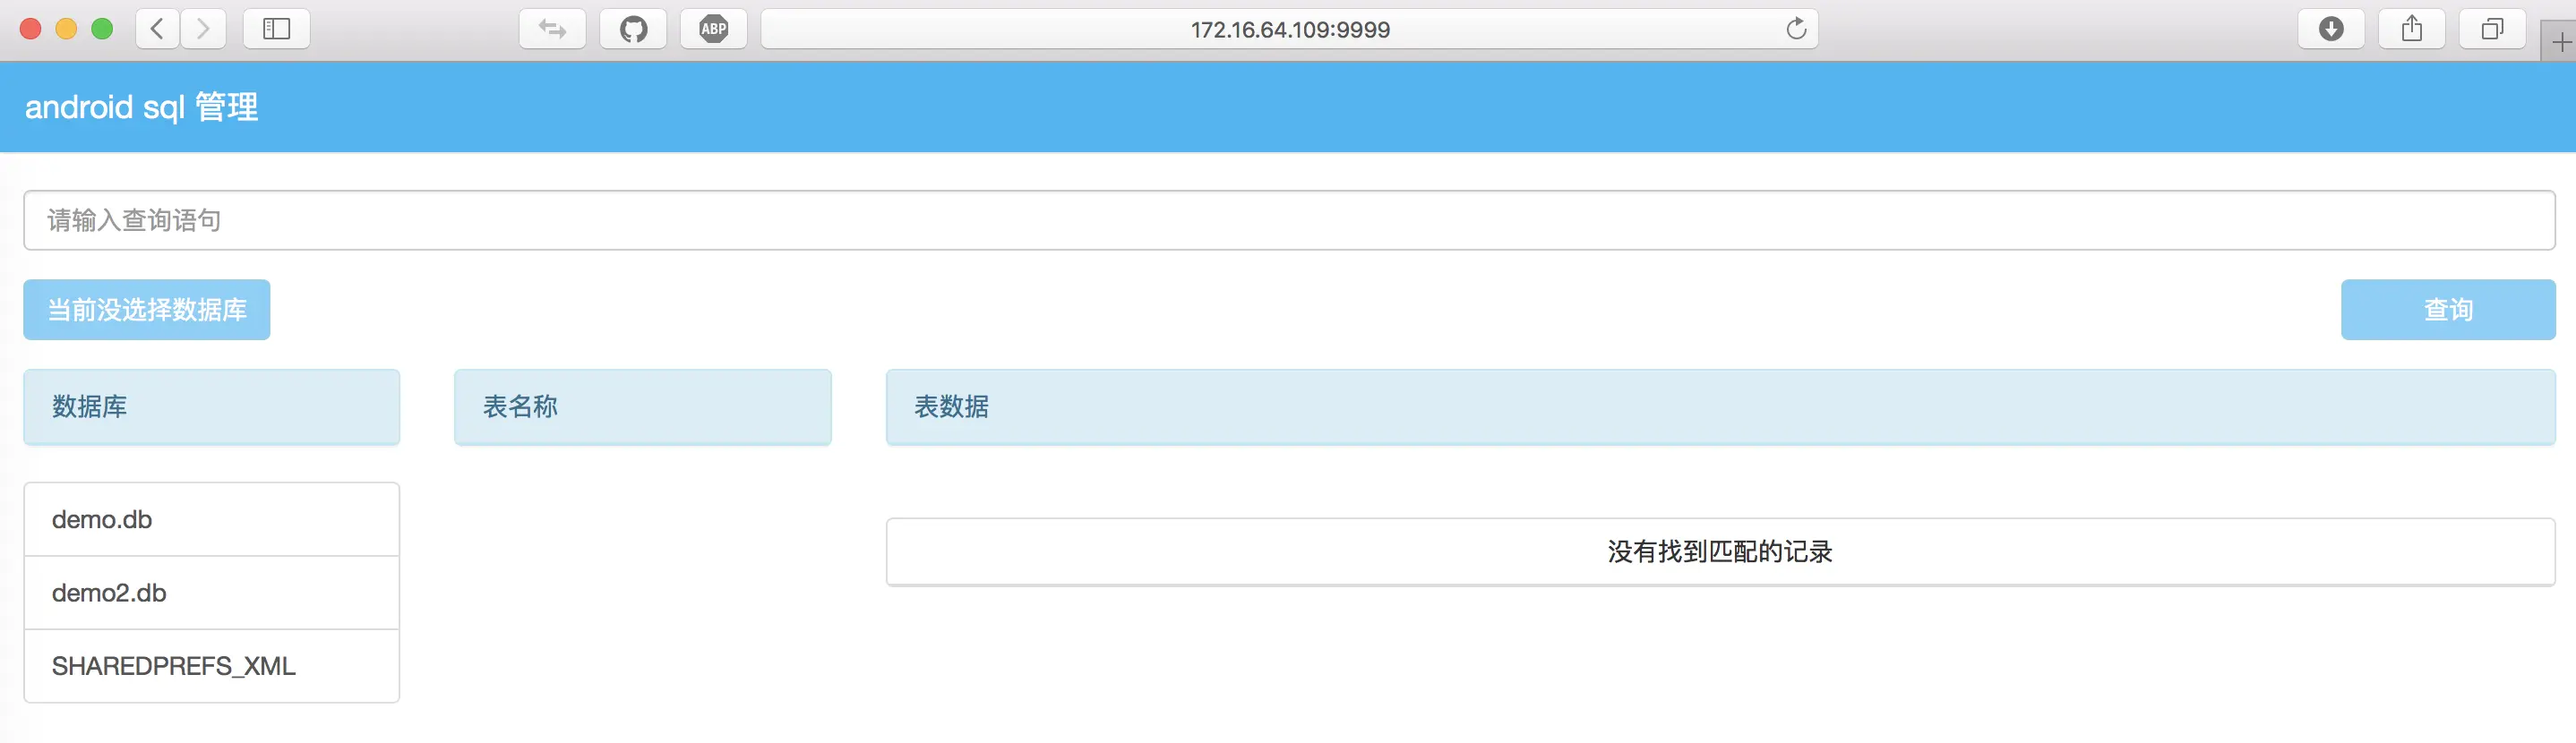
Task: Close the window with red button
Action: [x=31, y=29]
